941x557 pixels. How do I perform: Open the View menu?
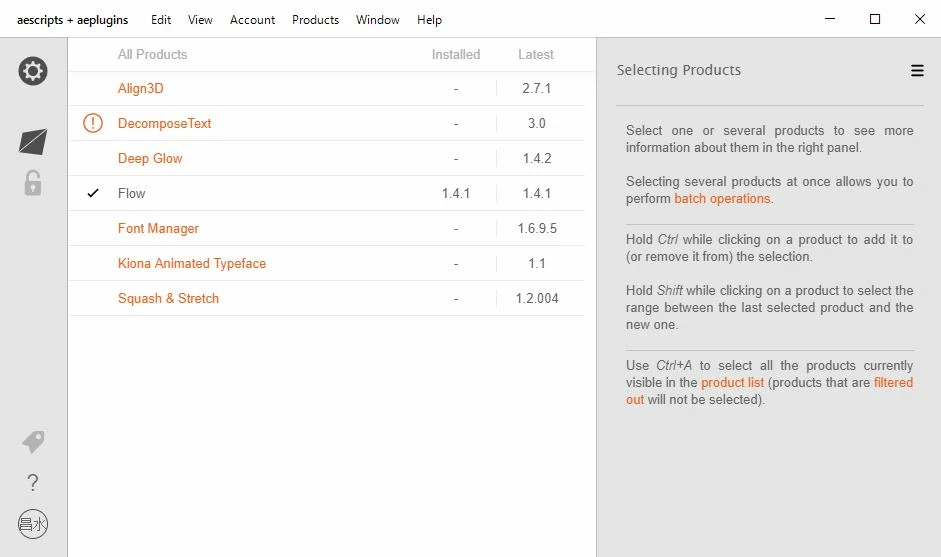[x=200, y=20]
